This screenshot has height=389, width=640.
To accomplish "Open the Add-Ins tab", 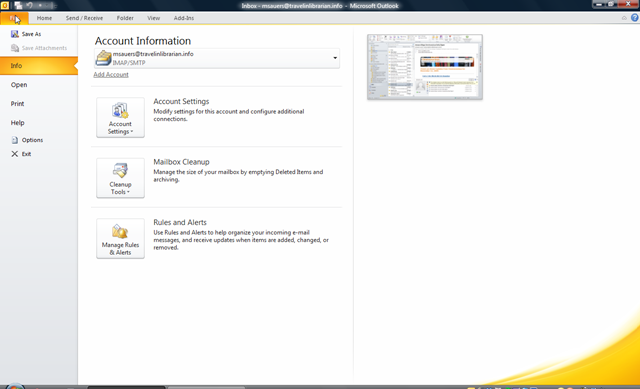I will click(184, 18).
